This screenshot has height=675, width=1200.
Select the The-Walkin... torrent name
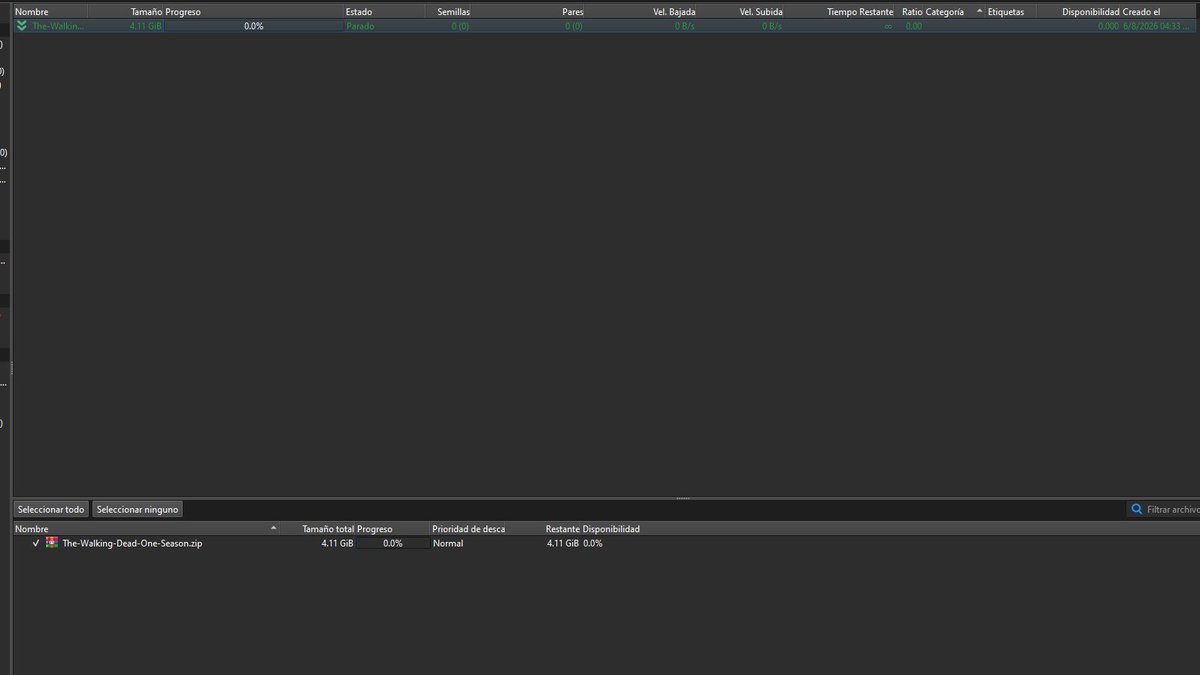(x=59, y=26)
